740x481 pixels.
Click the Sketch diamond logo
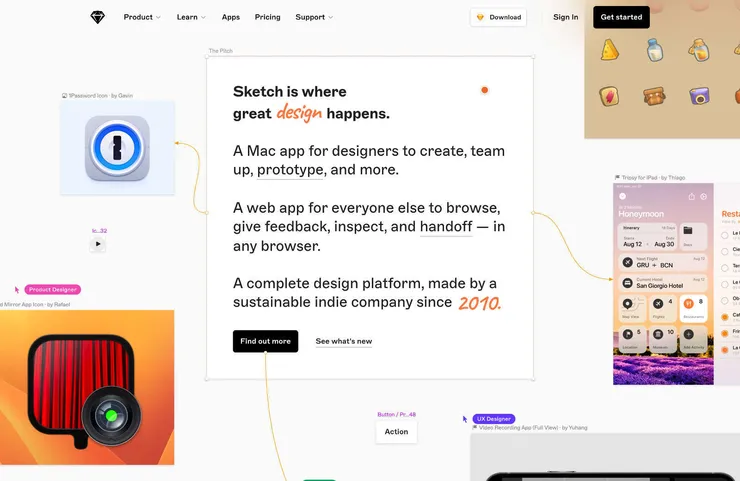pyautogui.click(x=97, y=17)
